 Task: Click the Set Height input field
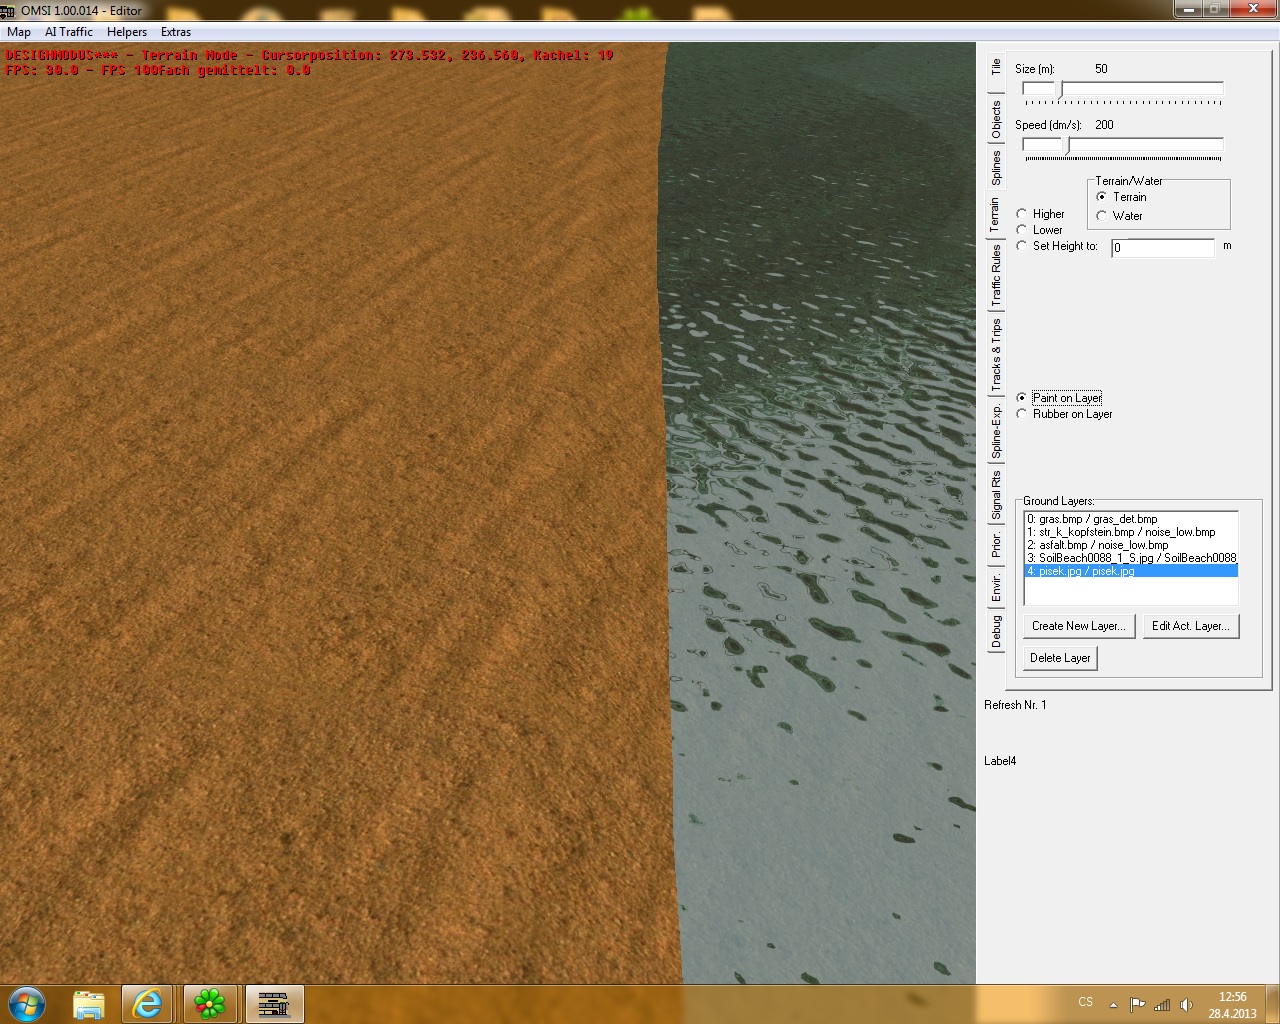pyautogui.click(x=1162, y=247)
